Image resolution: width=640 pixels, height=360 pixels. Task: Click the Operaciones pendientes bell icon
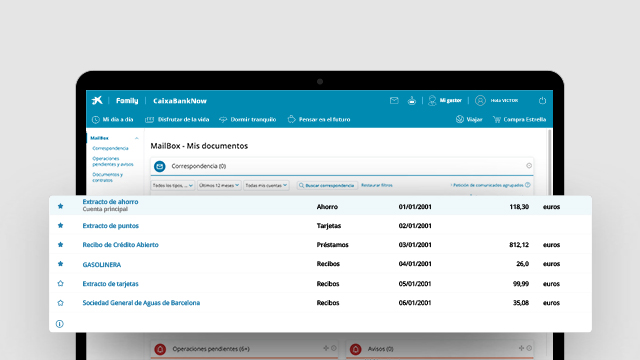(x=160, y=349)
